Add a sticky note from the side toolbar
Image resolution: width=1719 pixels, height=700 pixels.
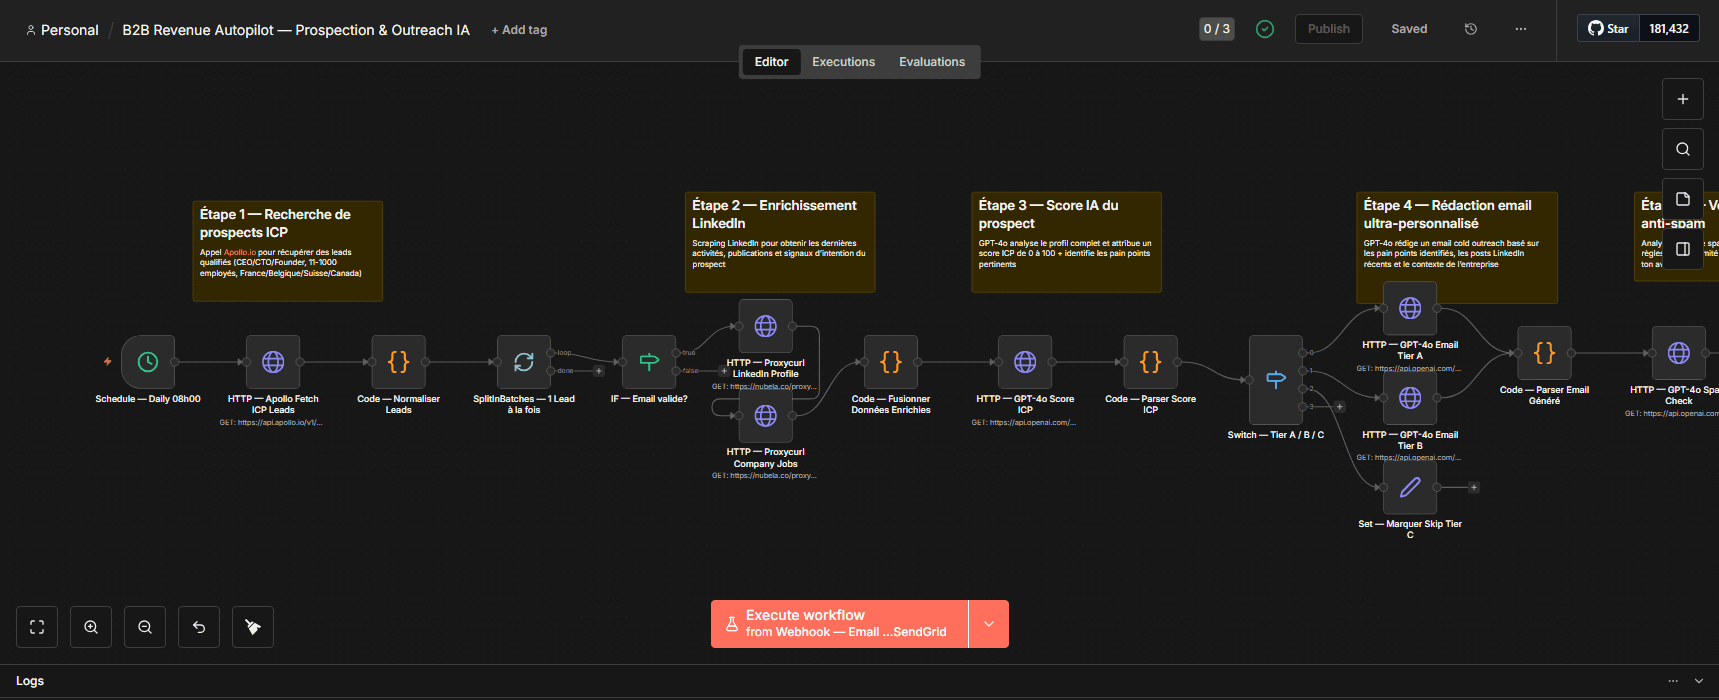[x=1683, y=199]
